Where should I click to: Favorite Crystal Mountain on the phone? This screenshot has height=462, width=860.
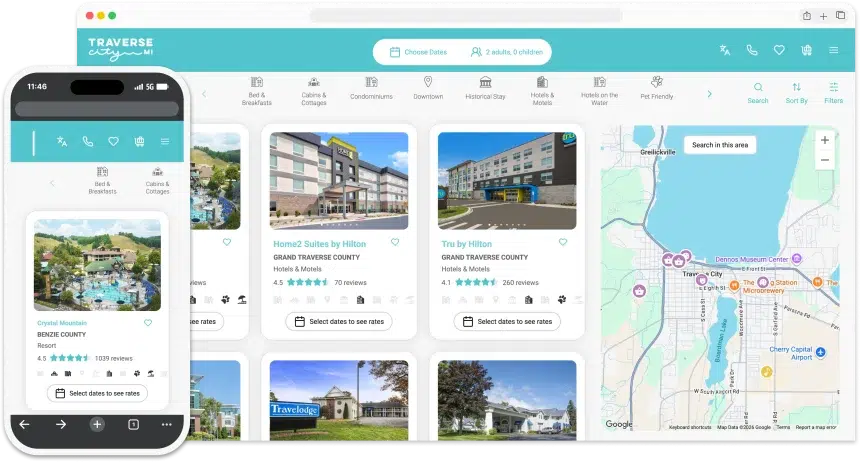(148, 323)
